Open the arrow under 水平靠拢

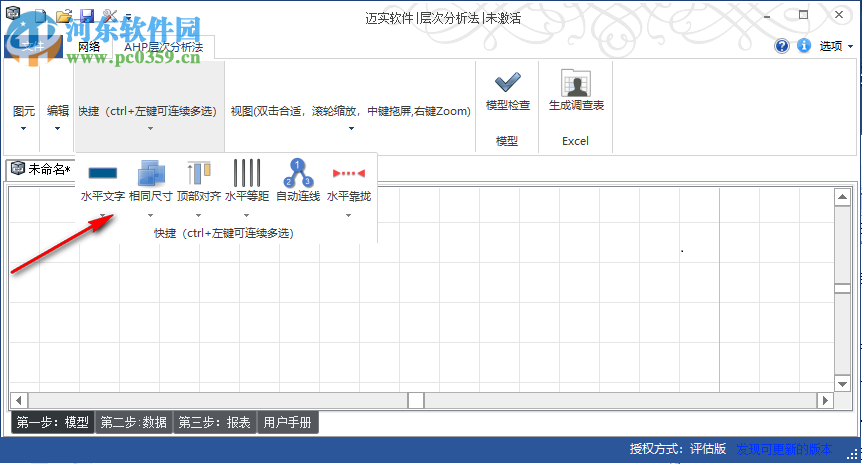pyautogui.click(x=349, y=216)
